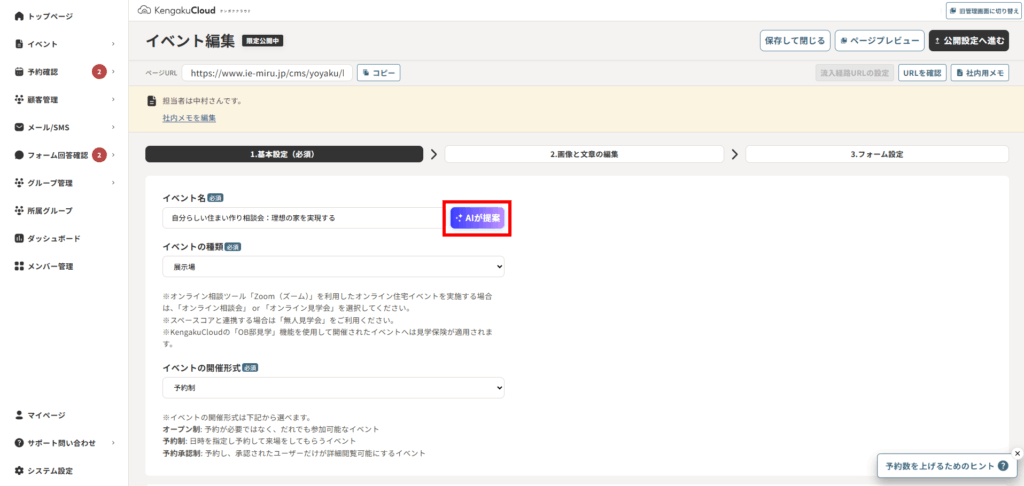
Task: Open ページプレビュー
Action: pyautogui.click(x=879, y=41)
